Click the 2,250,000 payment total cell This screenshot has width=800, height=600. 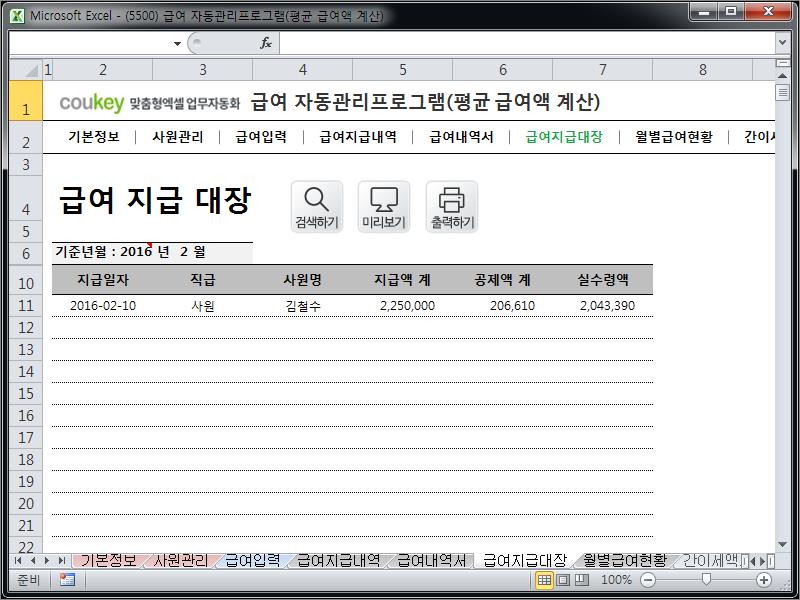pyautogui.click(x=403, y=306)
